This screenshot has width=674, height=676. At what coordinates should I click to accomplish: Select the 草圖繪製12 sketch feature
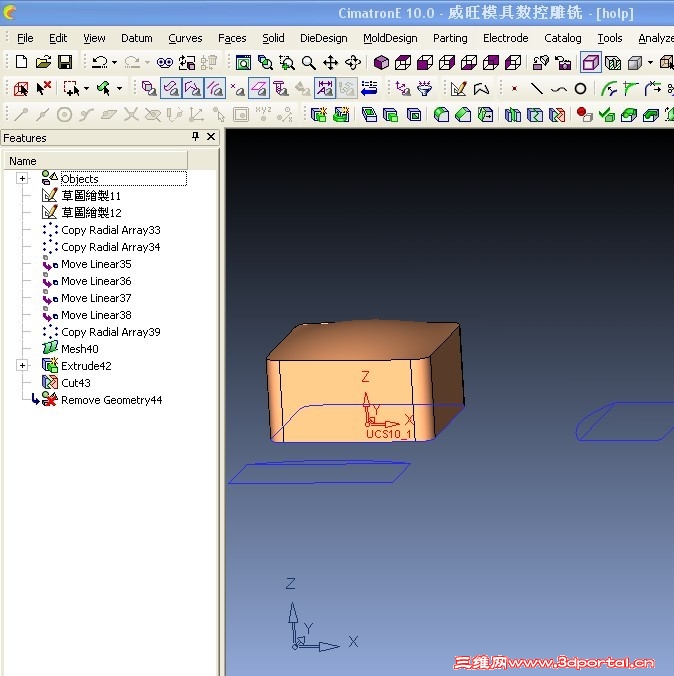click(x=91, y=213)
